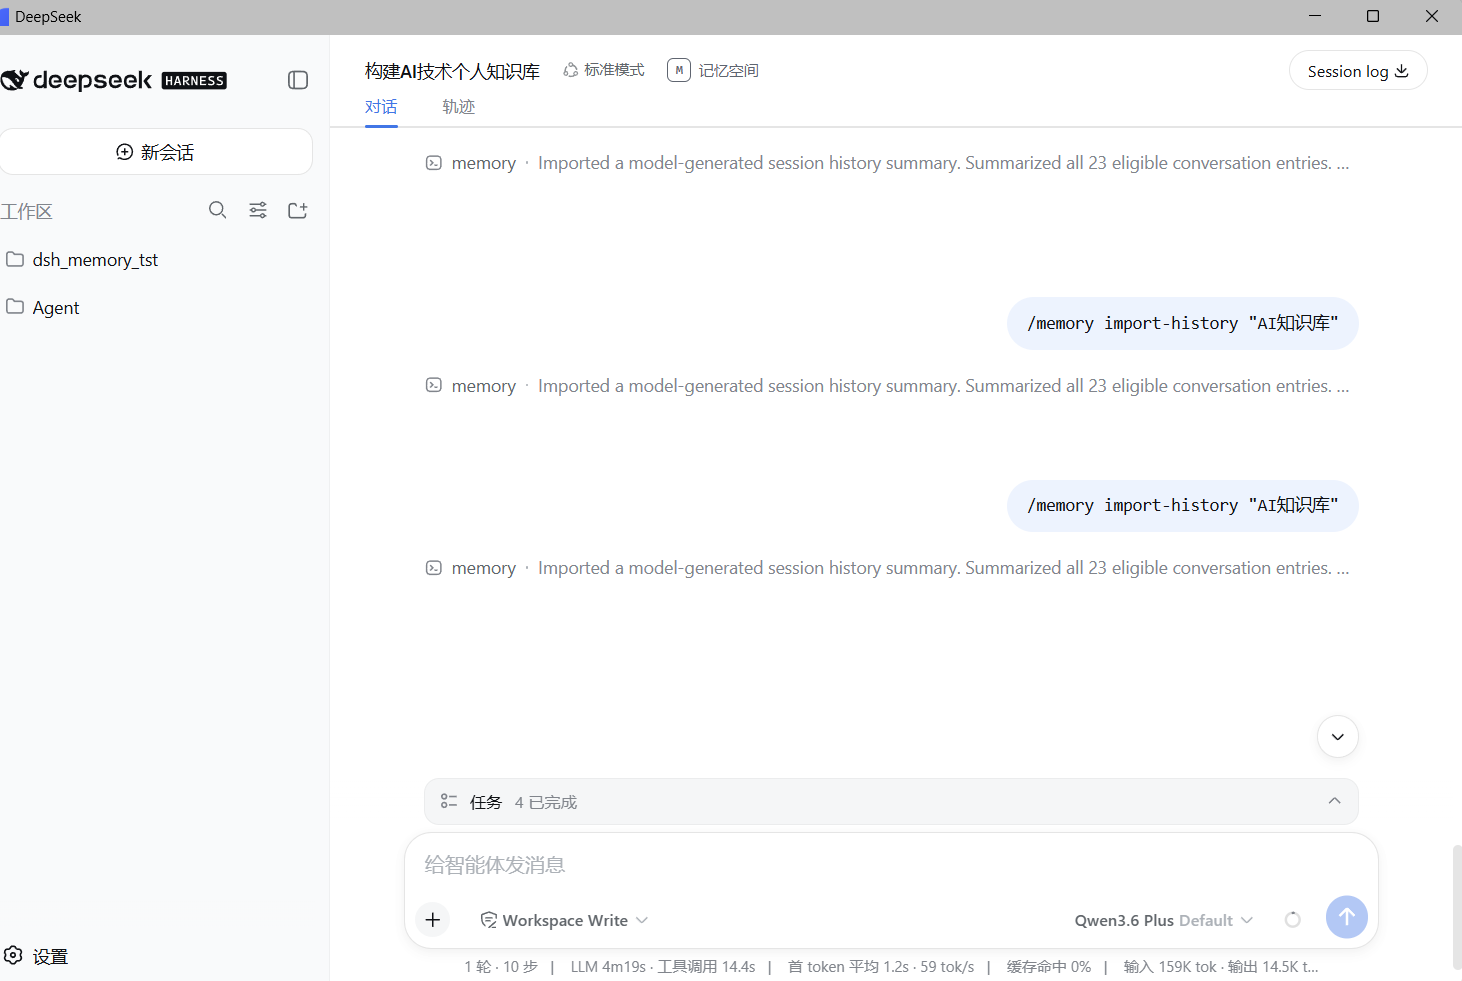The width and height of the screenshot is (1462, 981).
Task: Click the top memory output terminal icon
Action: point(434,163)
